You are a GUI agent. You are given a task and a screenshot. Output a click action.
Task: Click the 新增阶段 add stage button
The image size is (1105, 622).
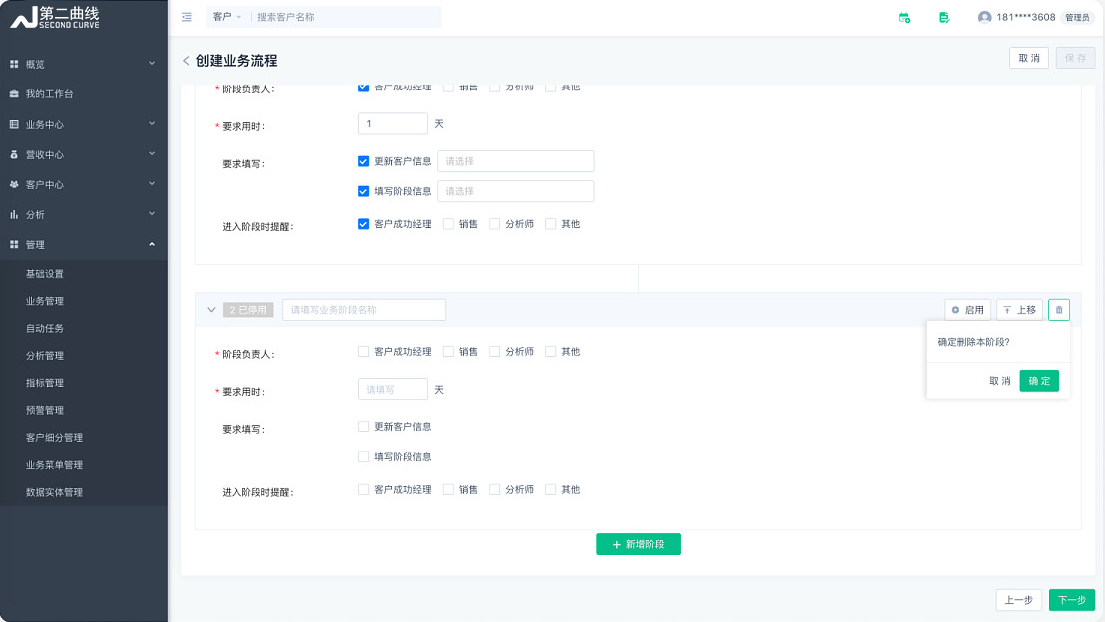[x=638, y=543]
